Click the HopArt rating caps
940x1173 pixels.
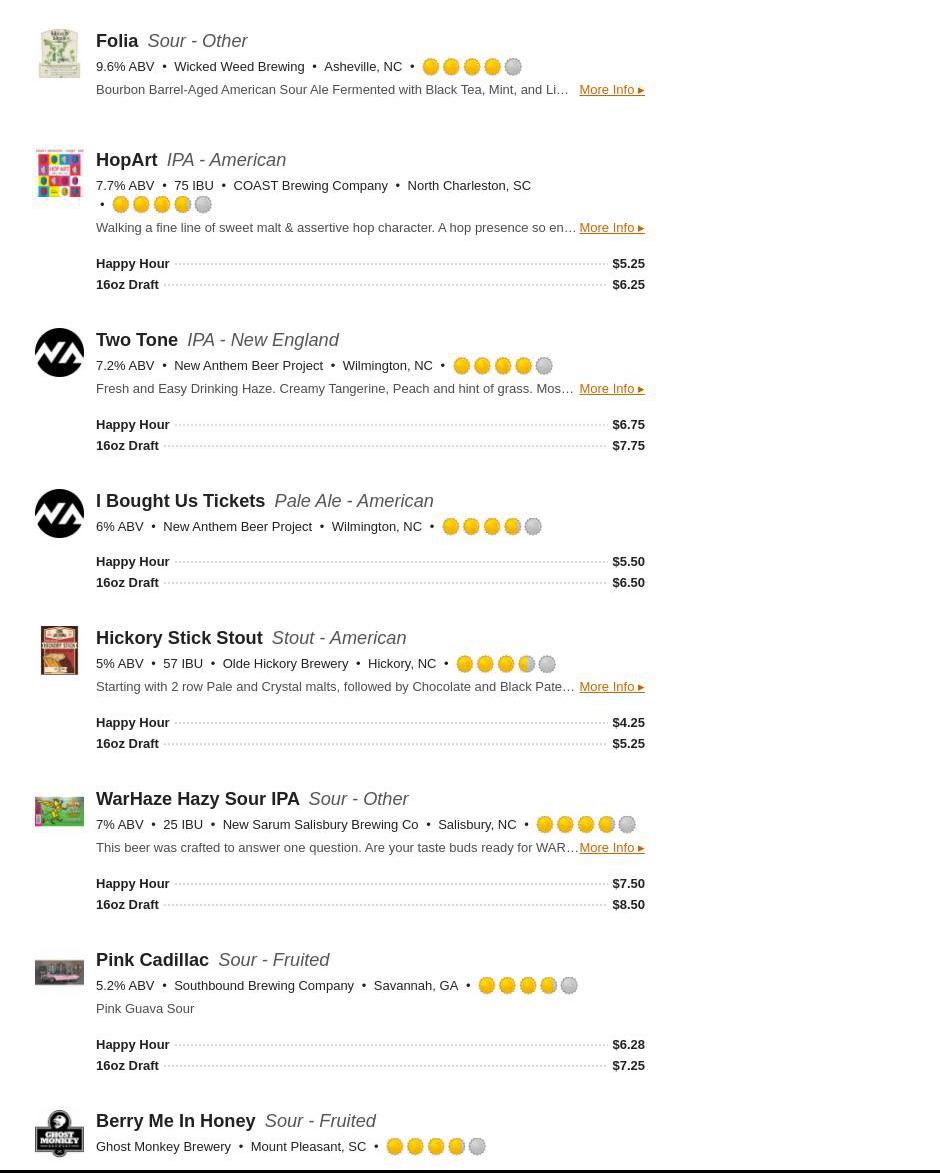pos(161,205)
